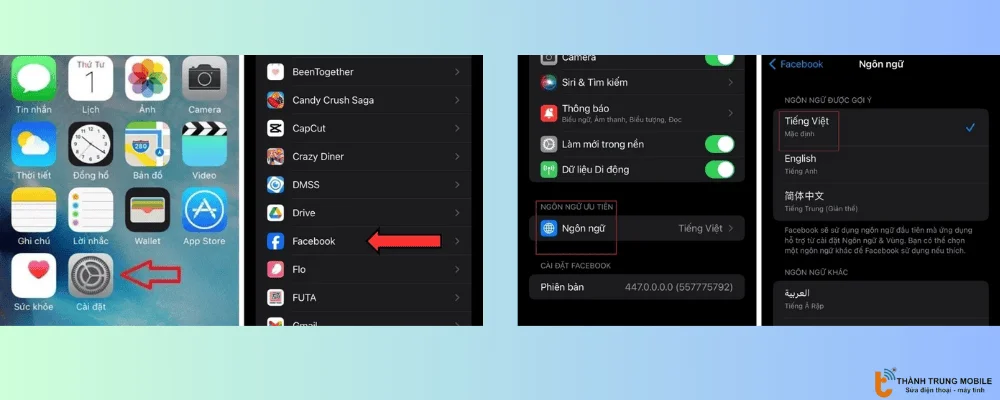Go back to Facebook settings
1000x400 pixels.
[796, 64]
